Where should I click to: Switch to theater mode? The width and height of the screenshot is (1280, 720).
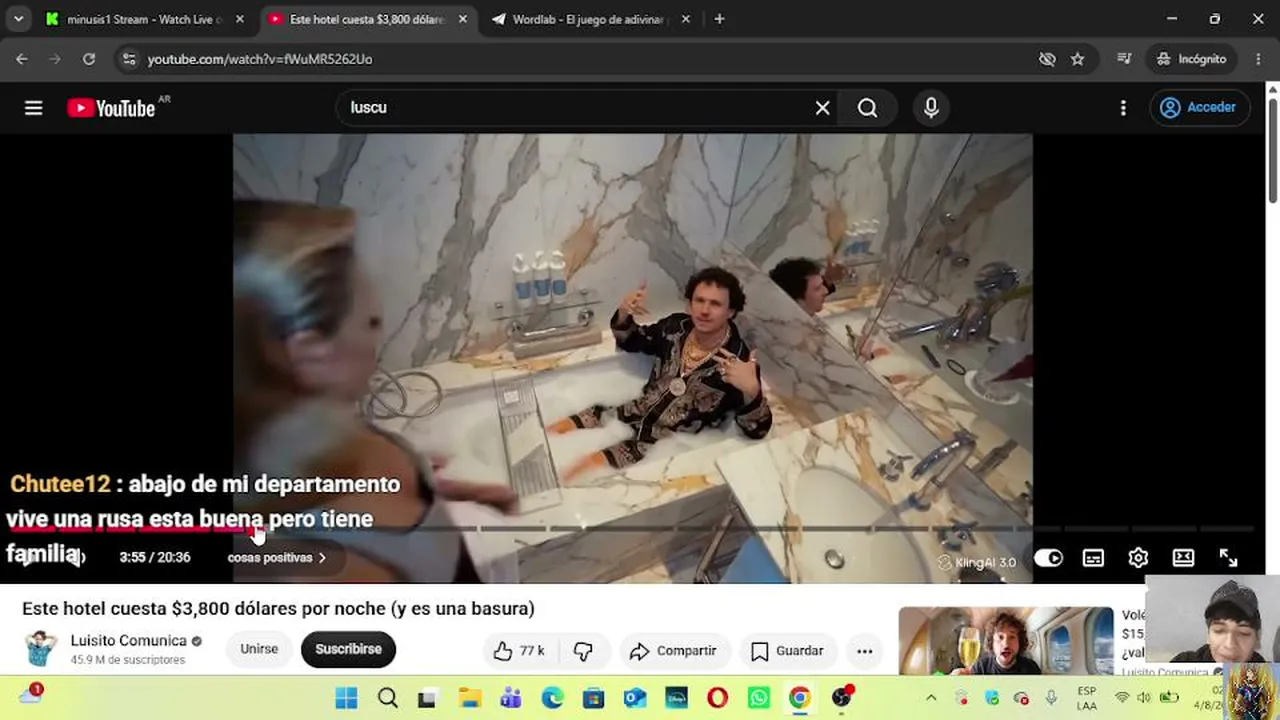[x=1183, y=558]
